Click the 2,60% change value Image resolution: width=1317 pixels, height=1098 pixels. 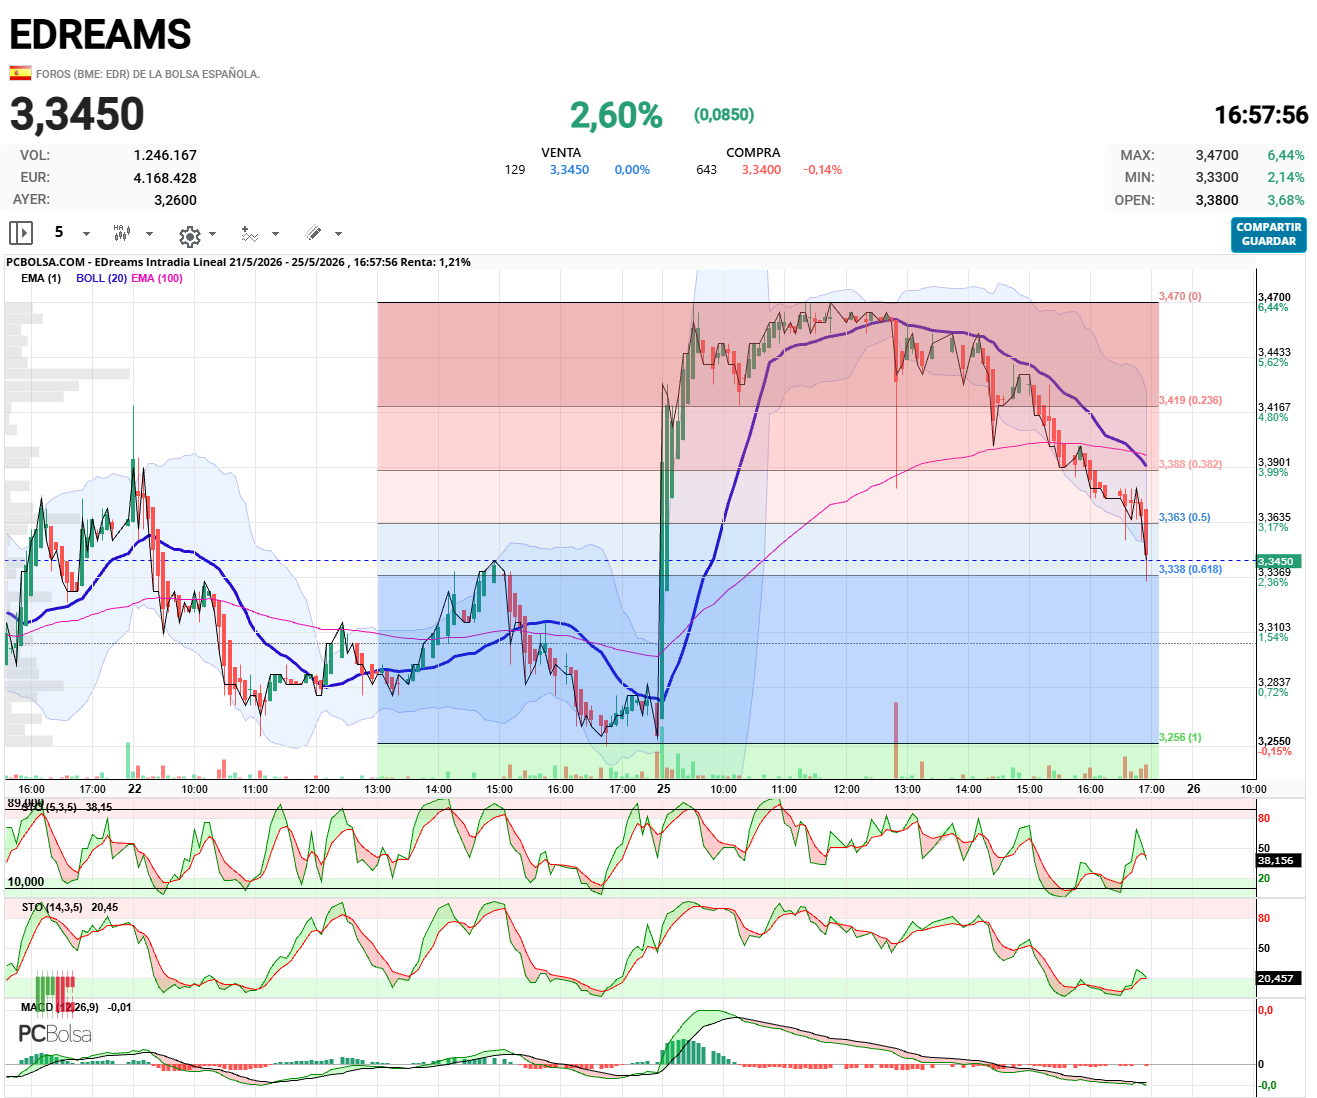click(616, 115)
